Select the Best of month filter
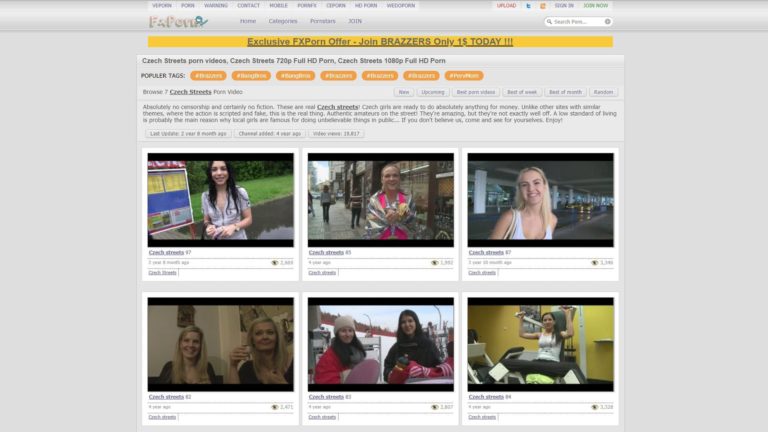Screen dimensions: 768x432 pyautogui.click(x=565, y=92)
